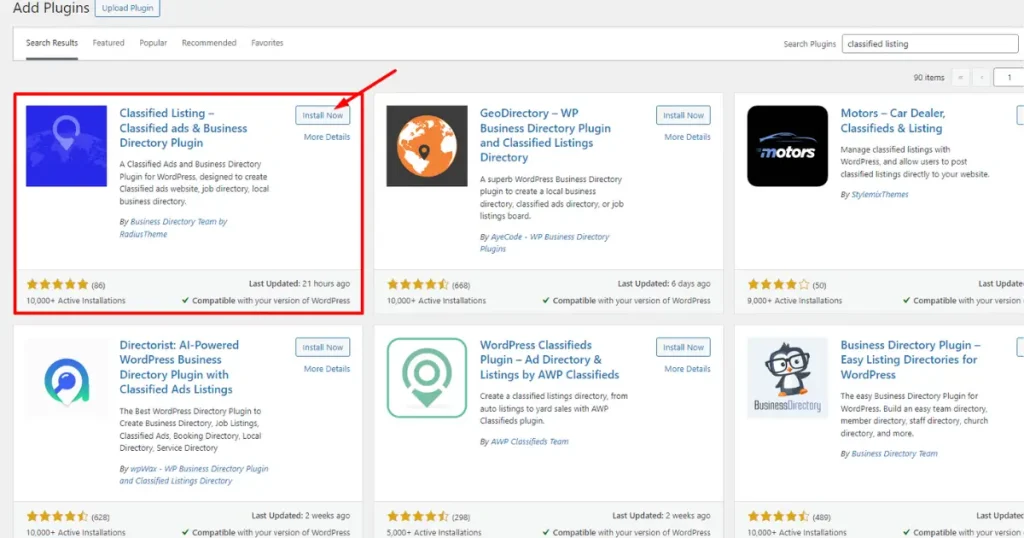The image size is (1024, 538).
Task: Switch to the Recommended tab
Action: tap(209, 43)
